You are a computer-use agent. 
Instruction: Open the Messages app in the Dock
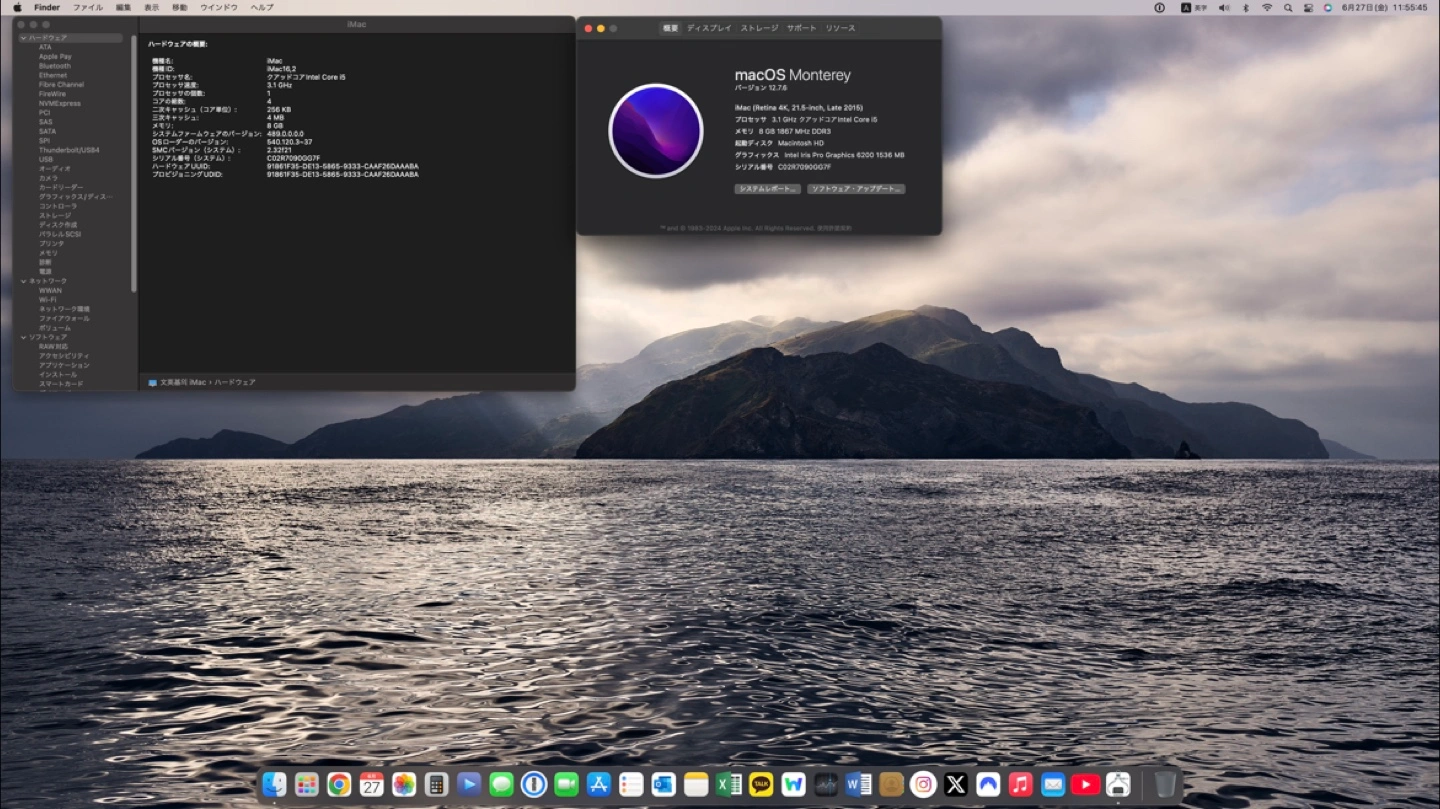(501, 785)
